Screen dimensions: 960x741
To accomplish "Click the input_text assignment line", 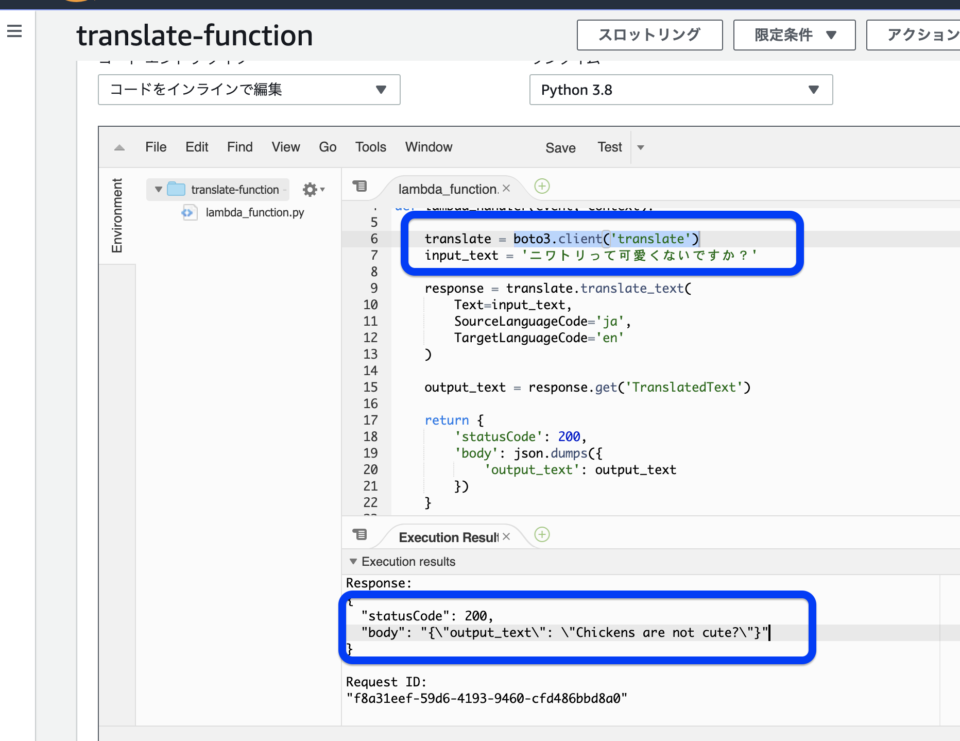I will (591, 255).
